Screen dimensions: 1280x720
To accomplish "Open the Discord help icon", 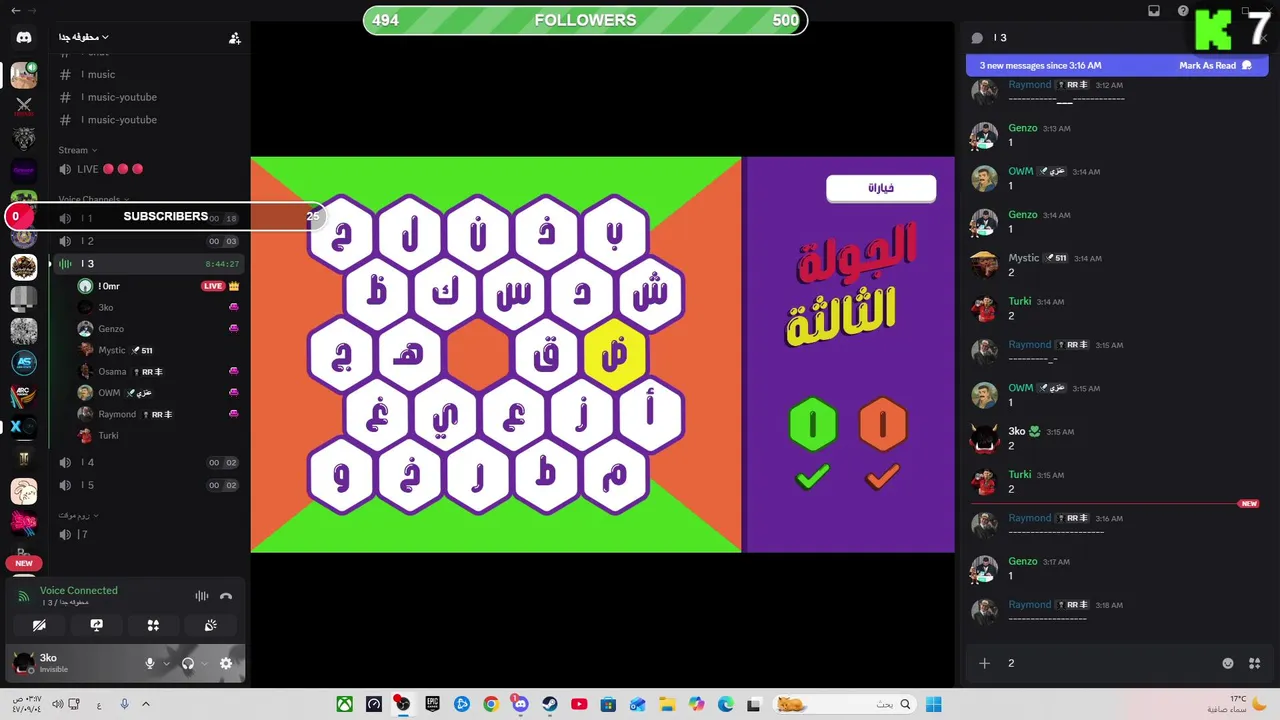I will coord(1184,11).
